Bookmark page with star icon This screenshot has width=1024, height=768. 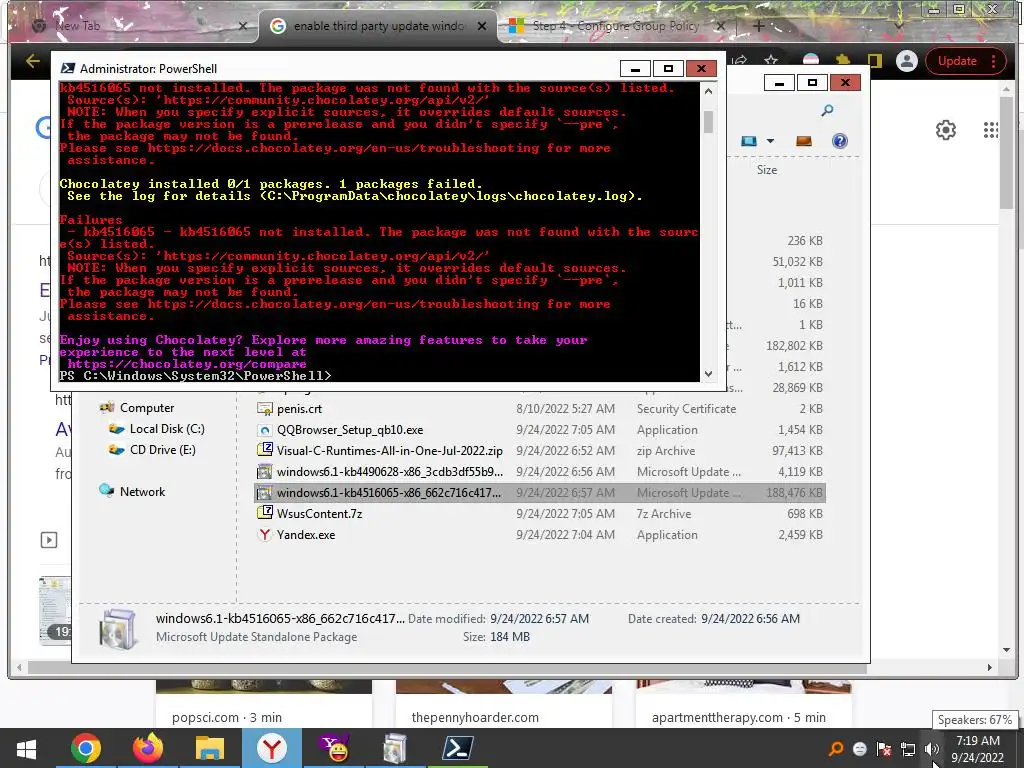(x=771, y=61)
